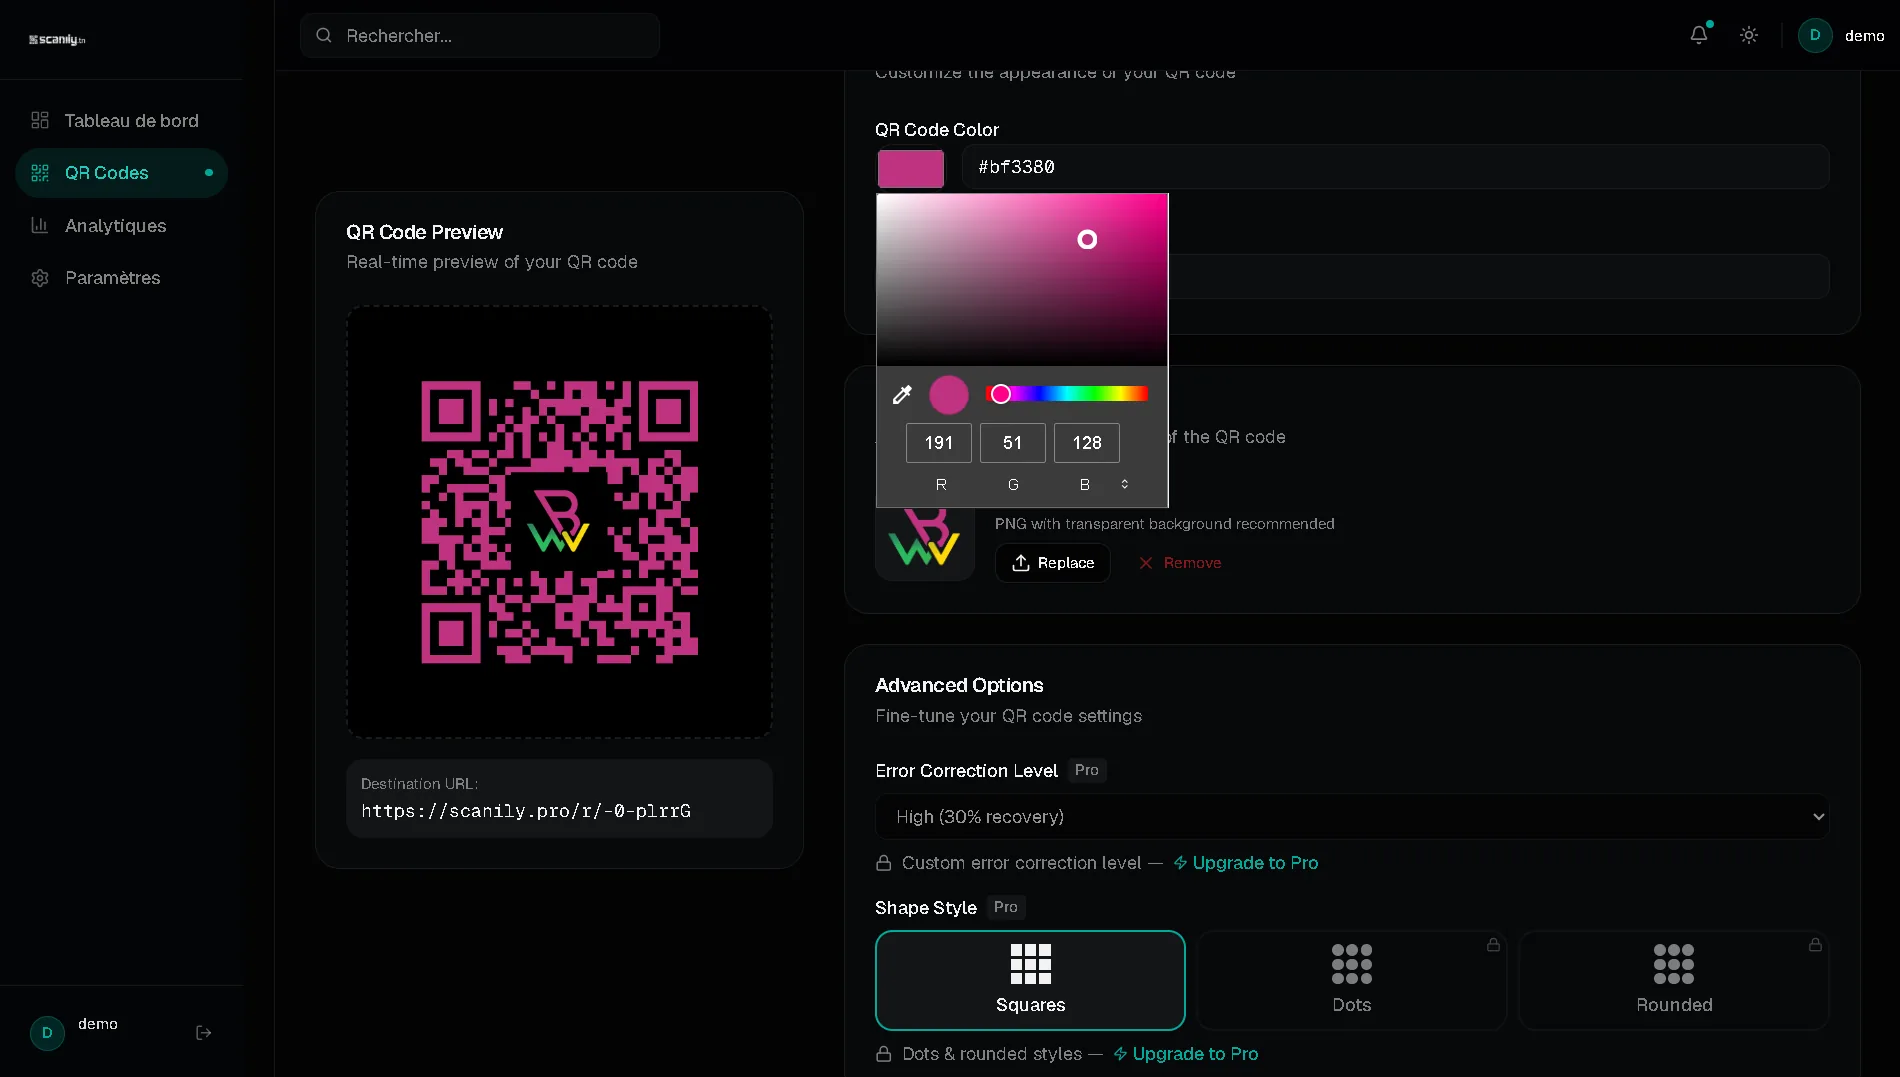Click the top-right D avatar
1900x1077 pixels.
click(1815, 35)
